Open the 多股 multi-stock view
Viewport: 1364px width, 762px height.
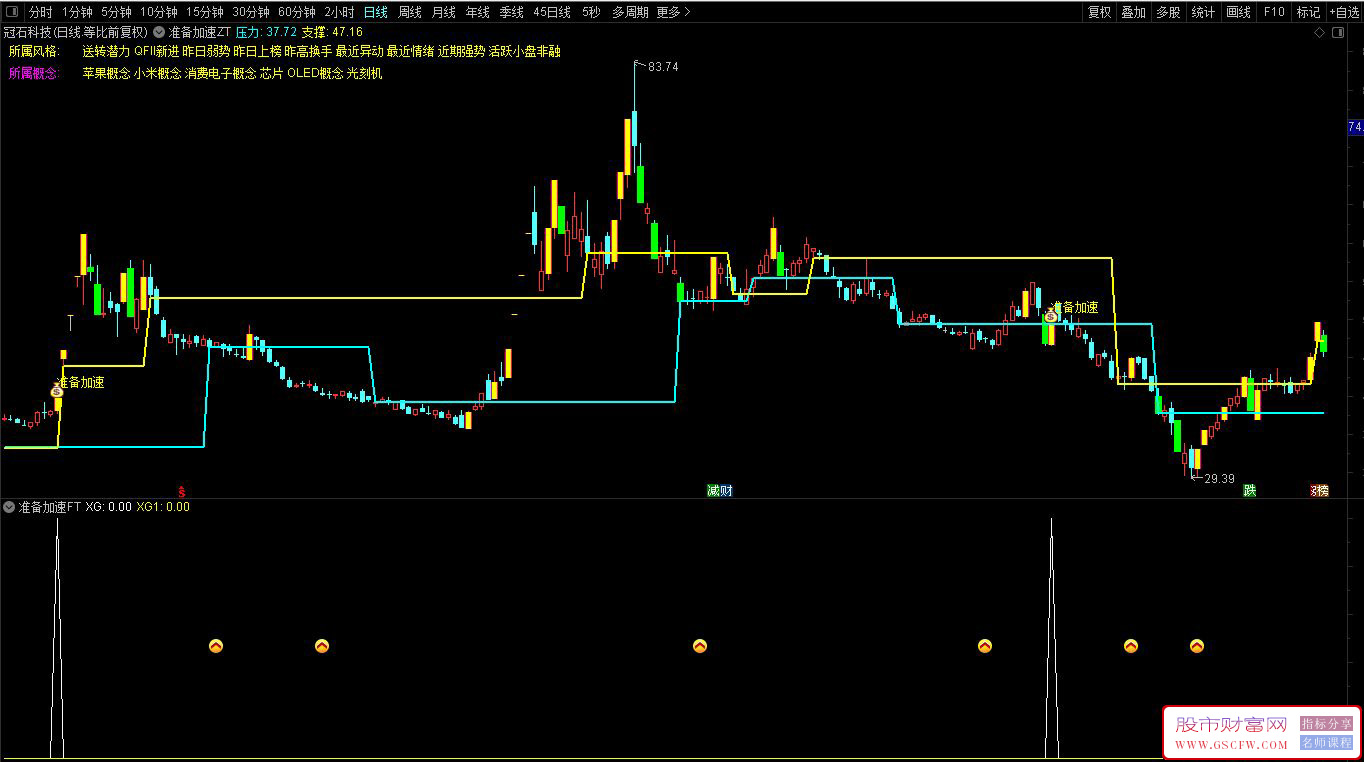coord(1168,12)
